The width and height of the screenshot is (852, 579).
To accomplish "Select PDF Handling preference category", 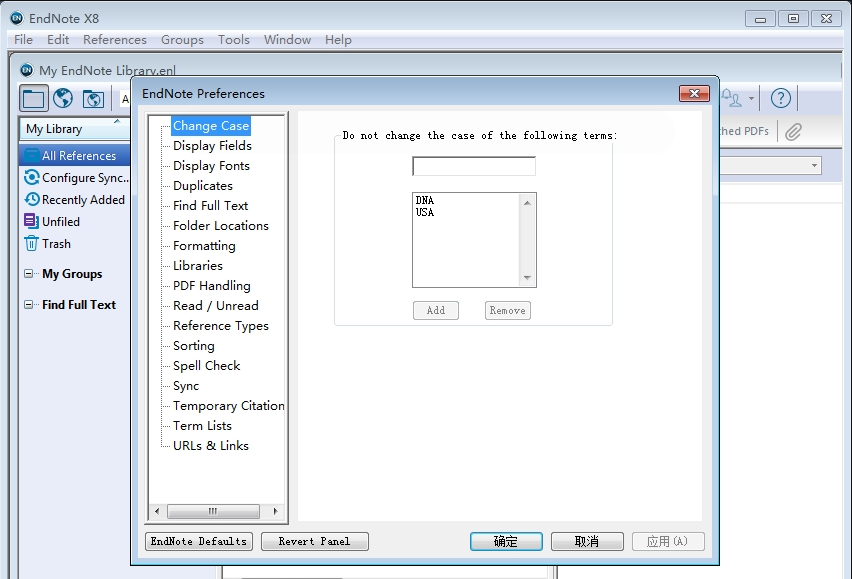I will (212, 286).
